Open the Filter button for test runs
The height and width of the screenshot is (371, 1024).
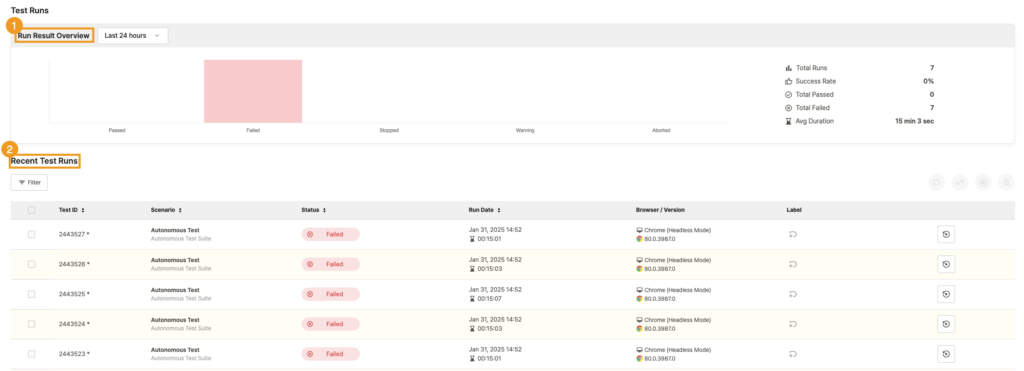29,183
